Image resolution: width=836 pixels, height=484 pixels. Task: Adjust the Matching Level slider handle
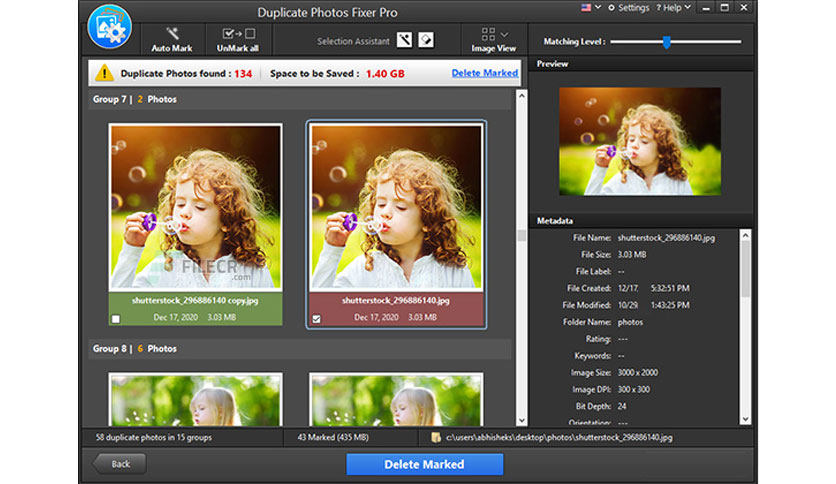pyautogui.click(x=666, y=42)
